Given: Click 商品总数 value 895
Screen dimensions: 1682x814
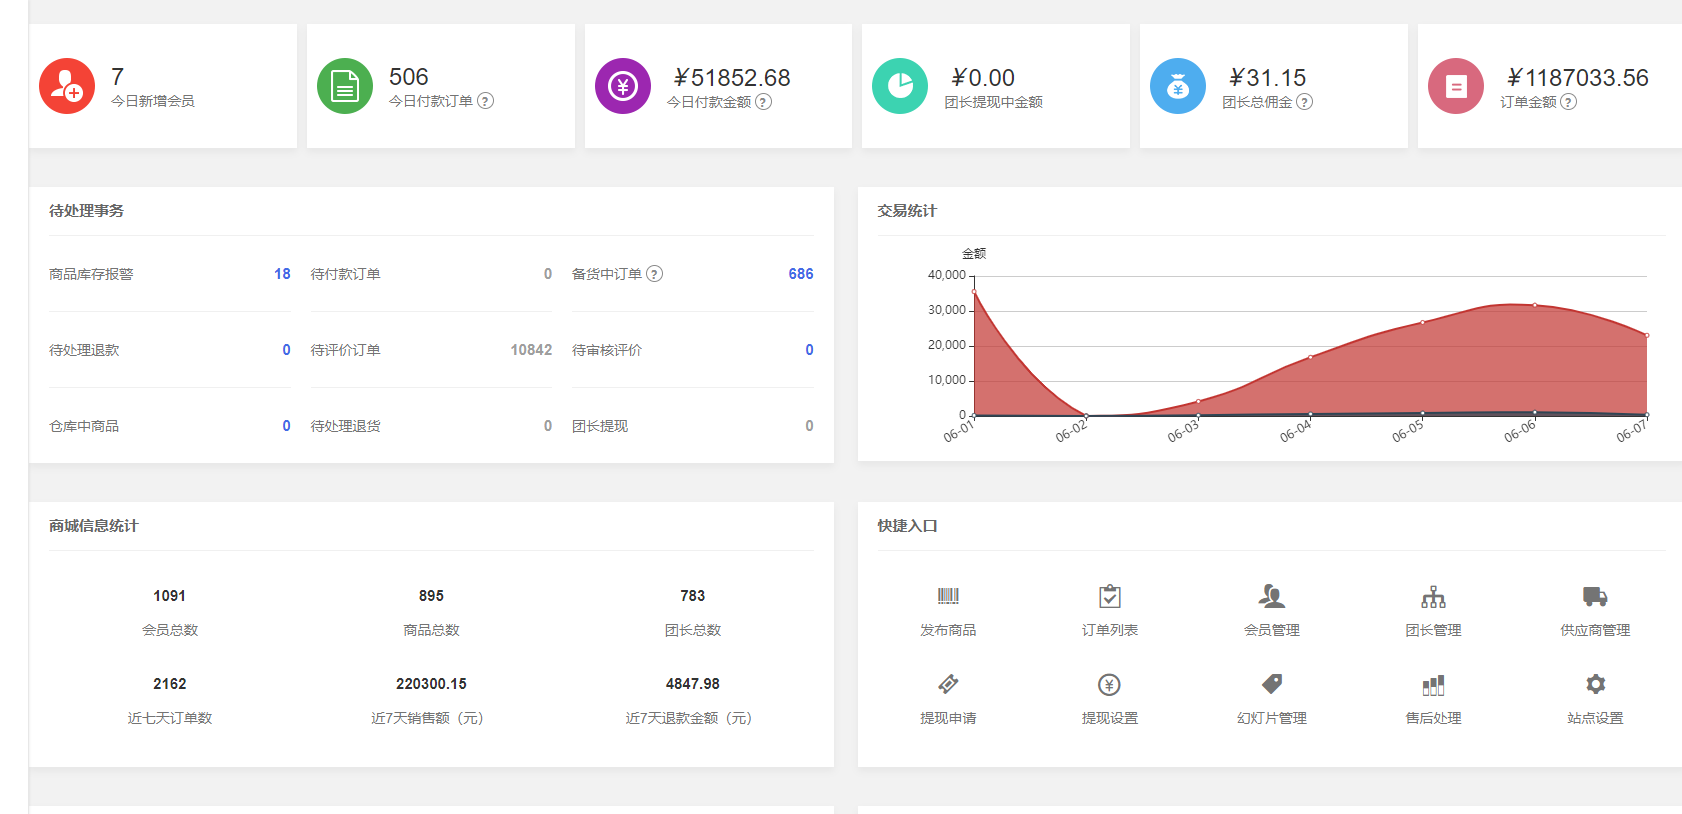Looking at the screenshot, I should (x=431, y=596).
